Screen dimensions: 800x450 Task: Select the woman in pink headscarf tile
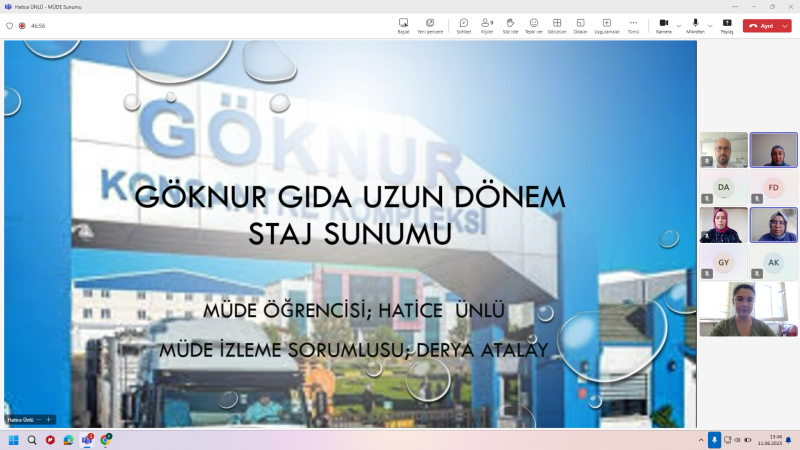(723, 225)
